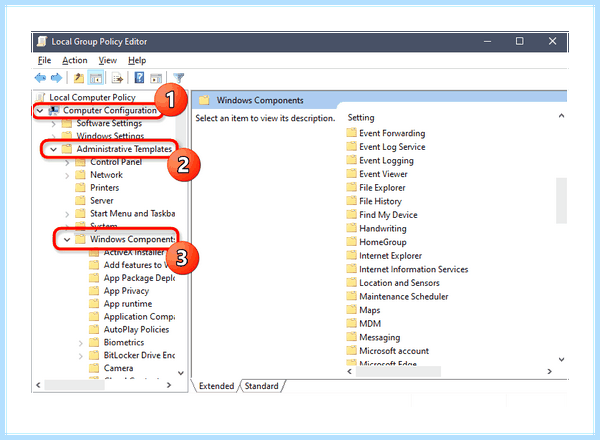Viewport: 600px width, 440px height.
Task: Expand the Start Menu and Taskbar node
Action: click(x=67, y=214)
